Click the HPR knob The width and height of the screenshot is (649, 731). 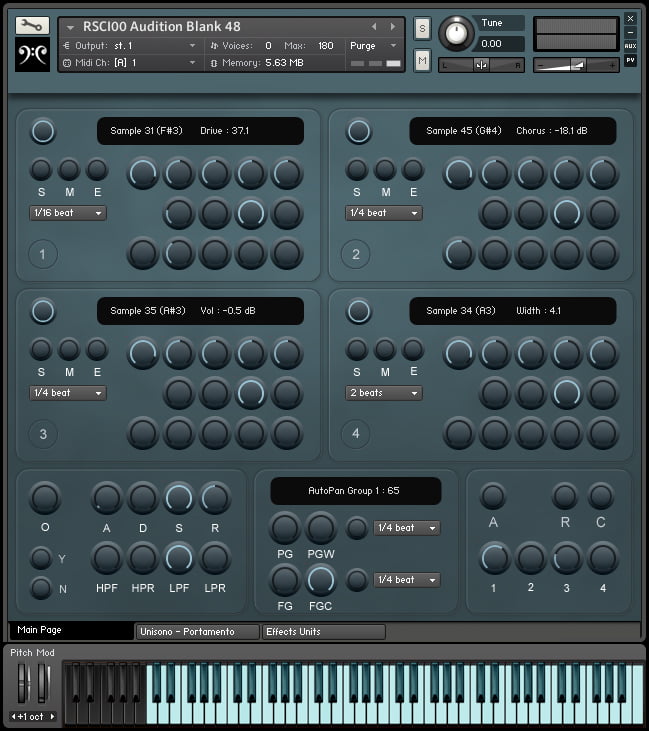143,559
